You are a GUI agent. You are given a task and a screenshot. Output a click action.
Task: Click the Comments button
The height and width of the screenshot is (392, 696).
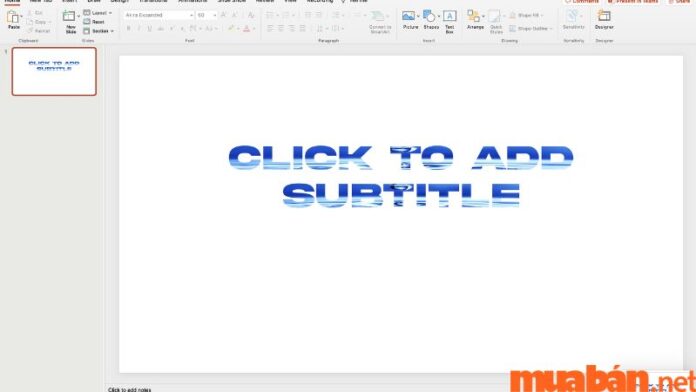tap(581, 2)
